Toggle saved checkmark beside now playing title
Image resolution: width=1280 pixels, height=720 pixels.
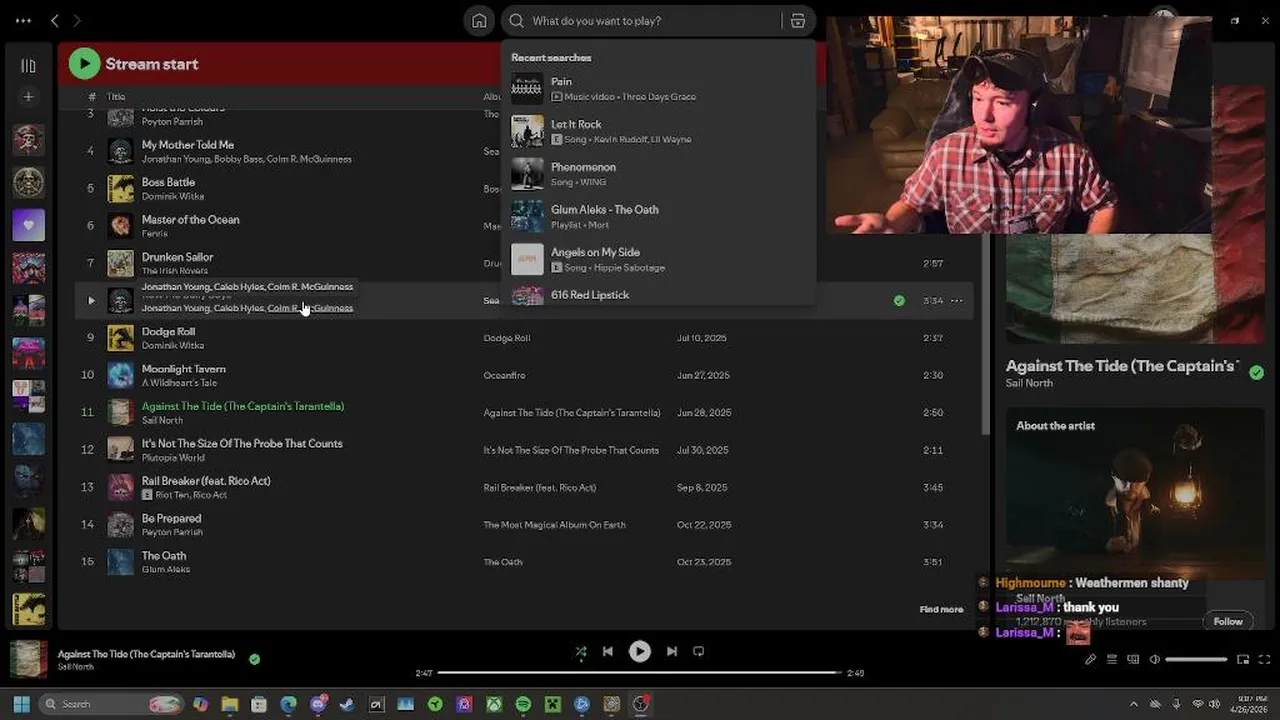[254, 659]
